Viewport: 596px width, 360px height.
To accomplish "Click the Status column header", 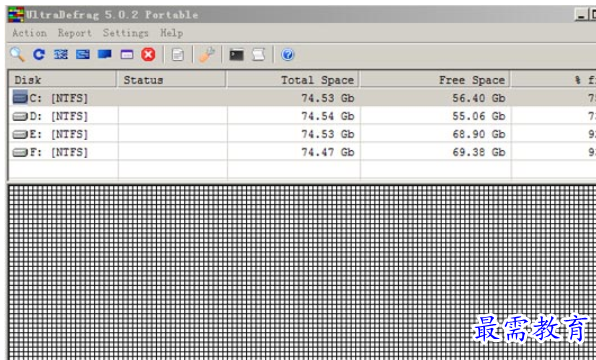I will [172, 80].
